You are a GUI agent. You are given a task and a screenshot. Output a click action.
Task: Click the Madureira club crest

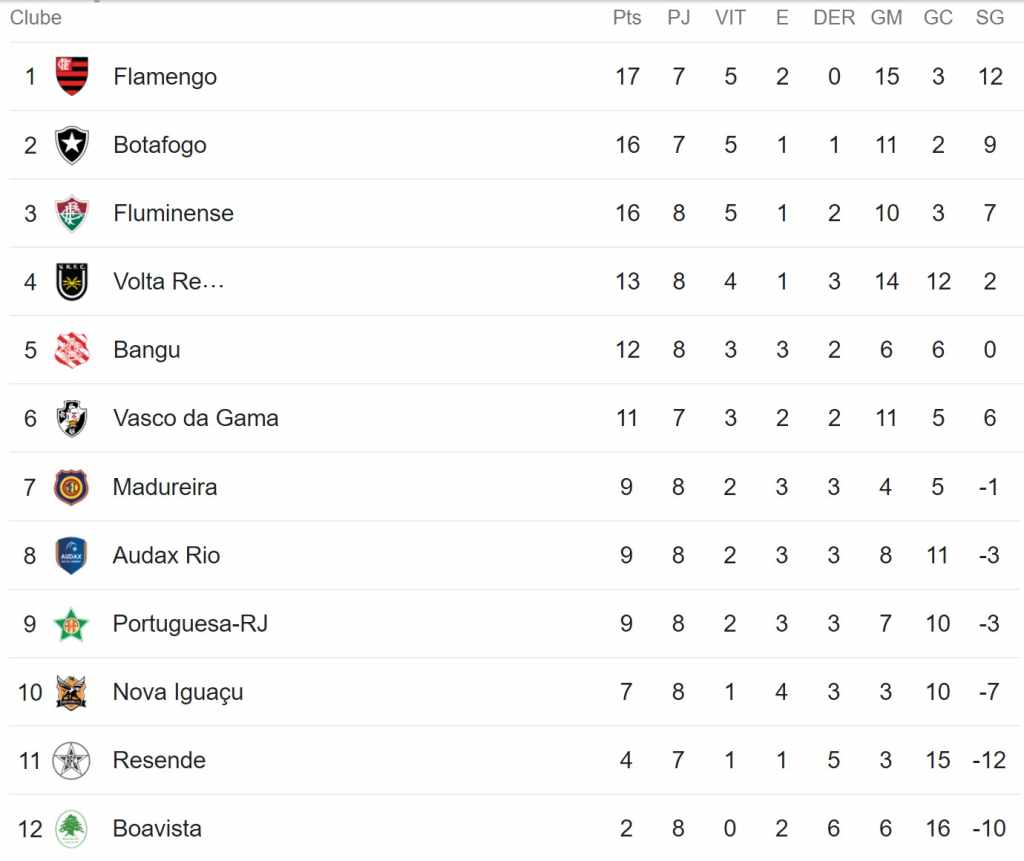(x=71, y=487)
